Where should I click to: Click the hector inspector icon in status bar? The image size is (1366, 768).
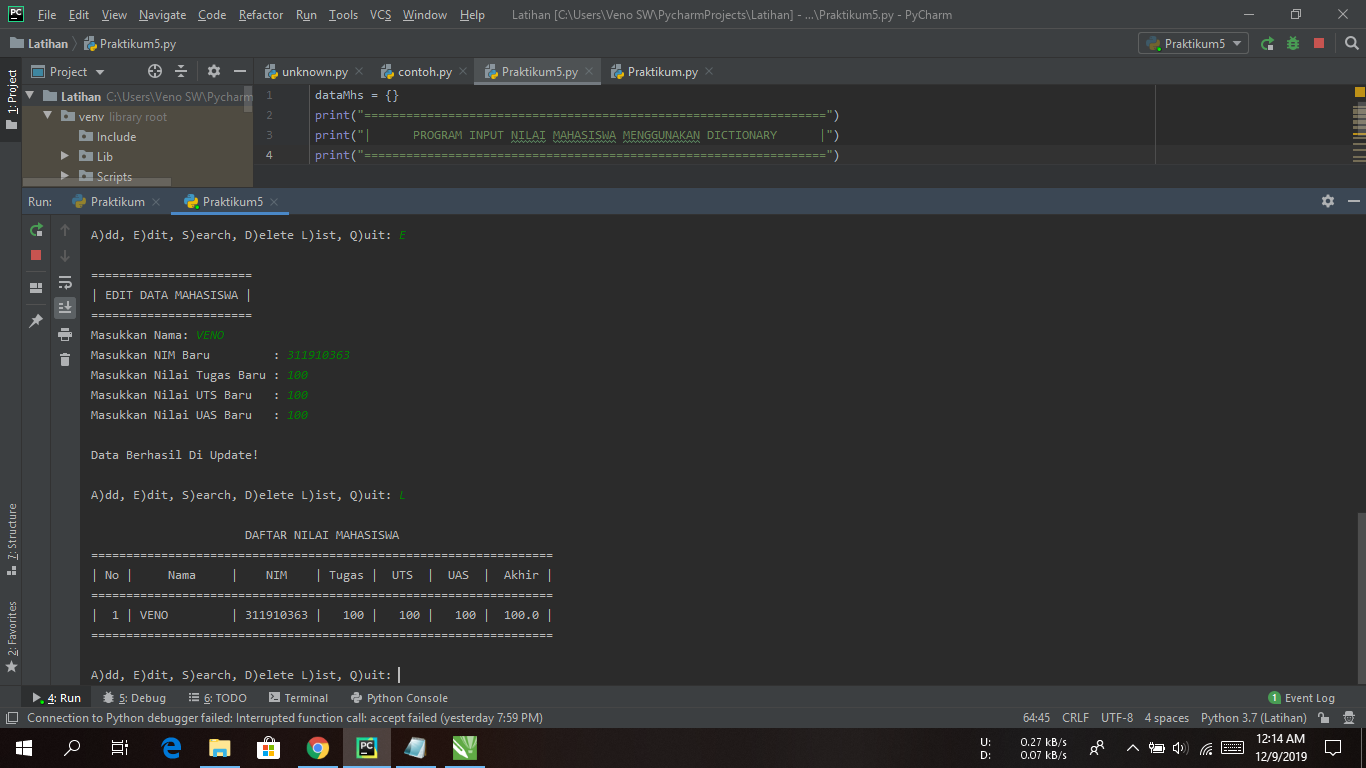point(1347,718)
